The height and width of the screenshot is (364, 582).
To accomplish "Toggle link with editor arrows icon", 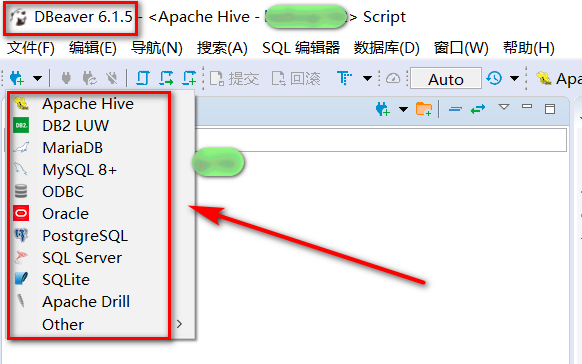I will tap(478, 109).
